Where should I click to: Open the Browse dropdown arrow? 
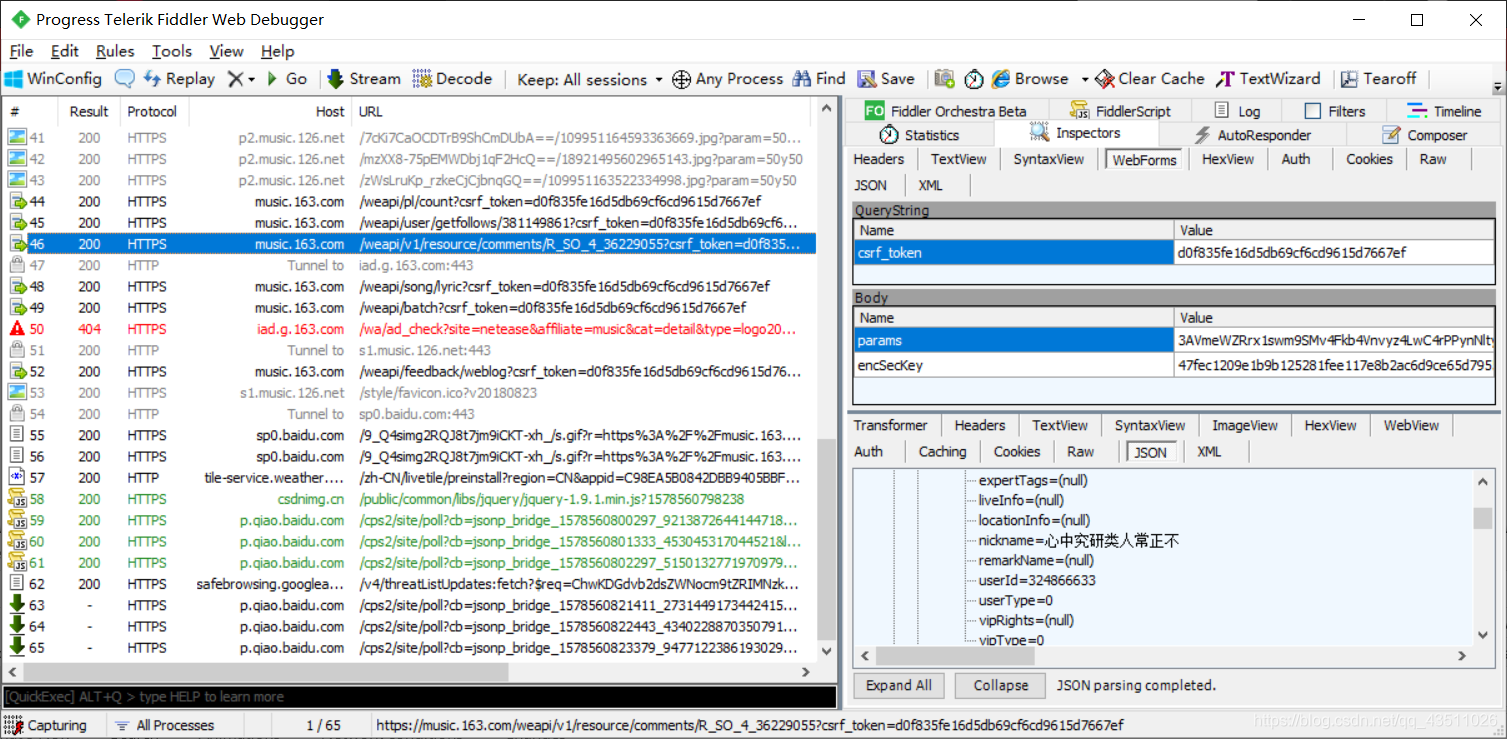pos(1084,78)
